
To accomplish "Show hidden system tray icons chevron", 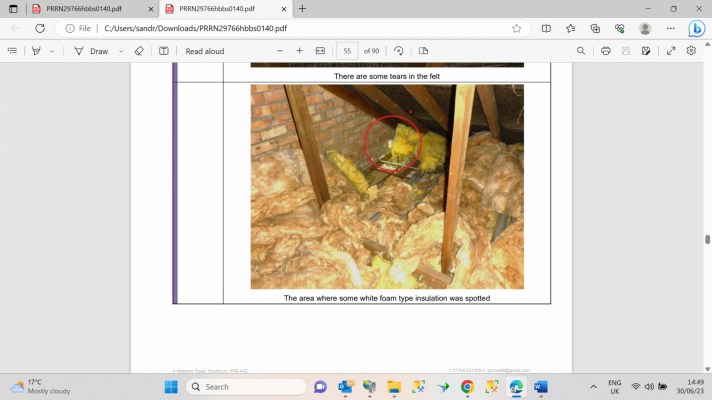I will tap(593, 387).
